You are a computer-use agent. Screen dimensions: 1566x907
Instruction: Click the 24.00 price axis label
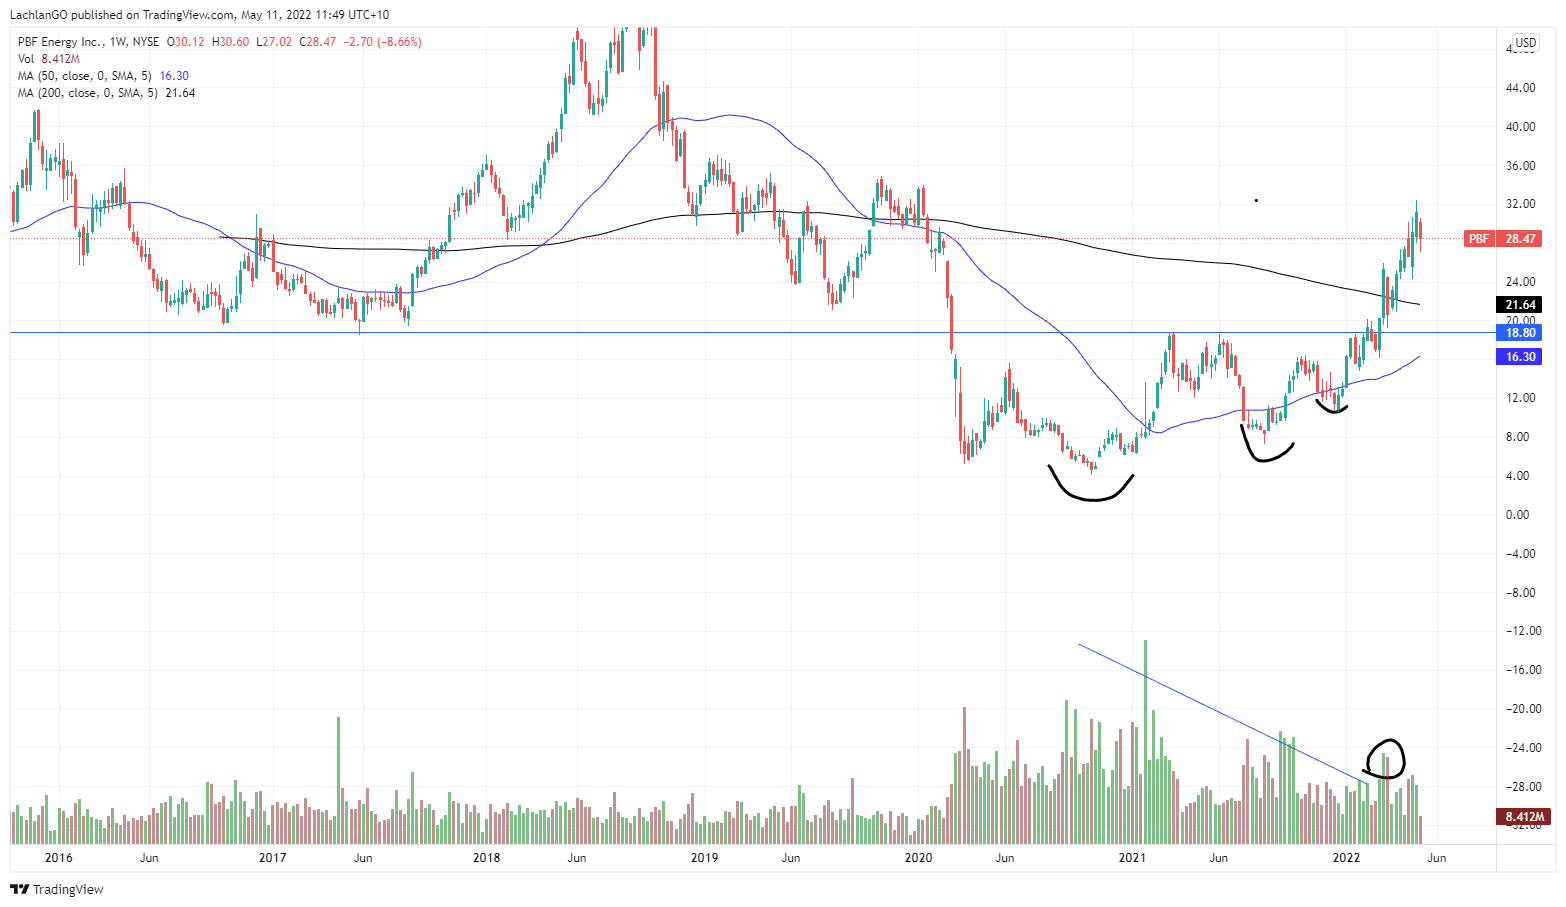(1520, 282)
